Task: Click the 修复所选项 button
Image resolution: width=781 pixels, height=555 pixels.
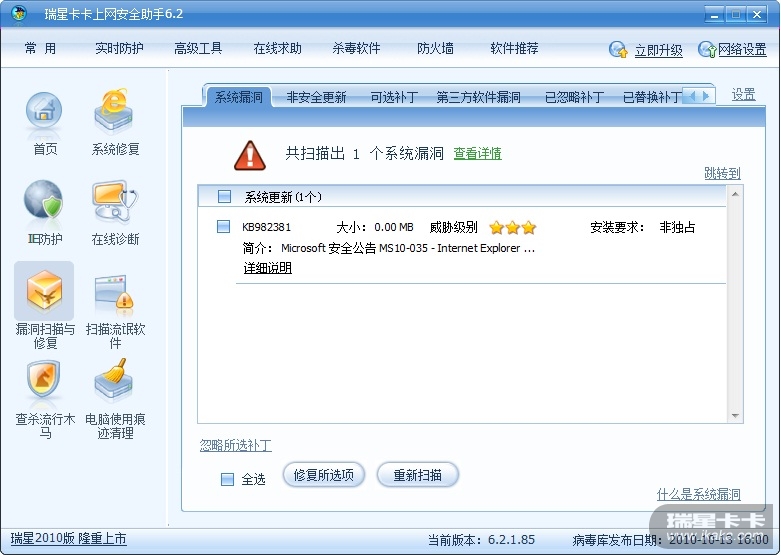Action: [324, 475]
